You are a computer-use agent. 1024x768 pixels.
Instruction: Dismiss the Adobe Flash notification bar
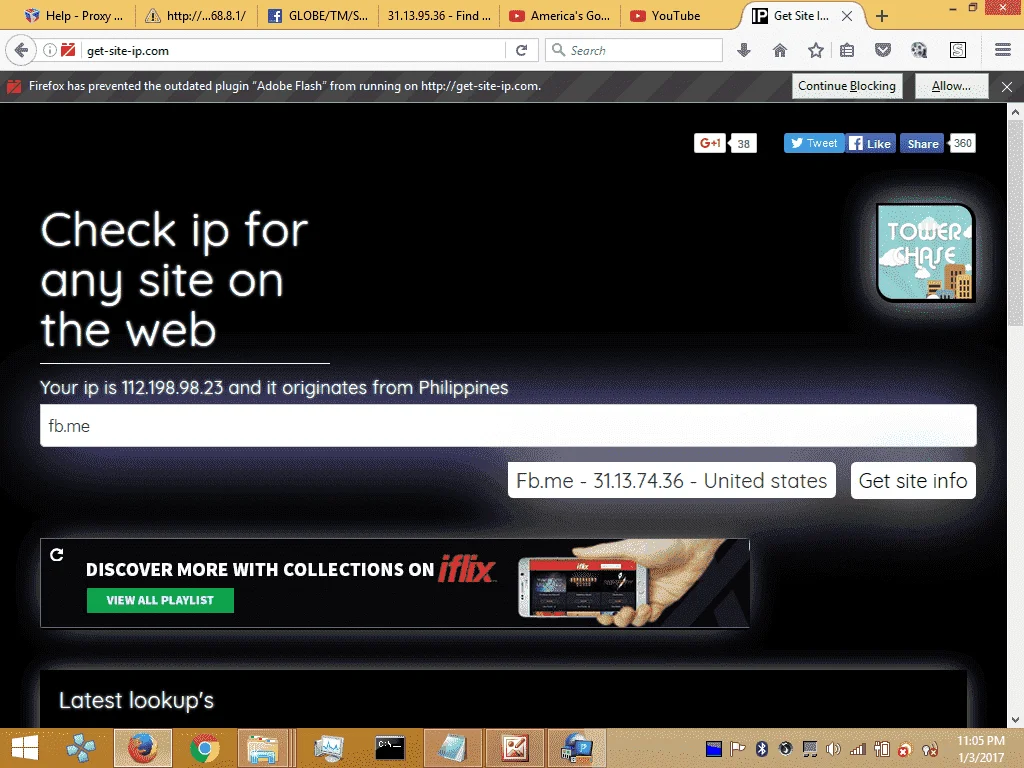1007,86
